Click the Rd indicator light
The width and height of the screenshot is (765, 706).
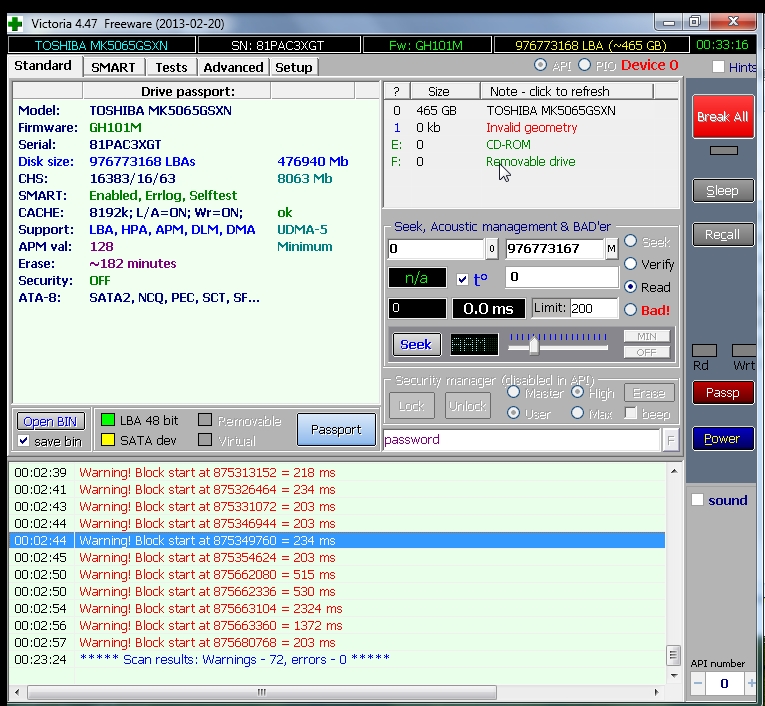705,350
